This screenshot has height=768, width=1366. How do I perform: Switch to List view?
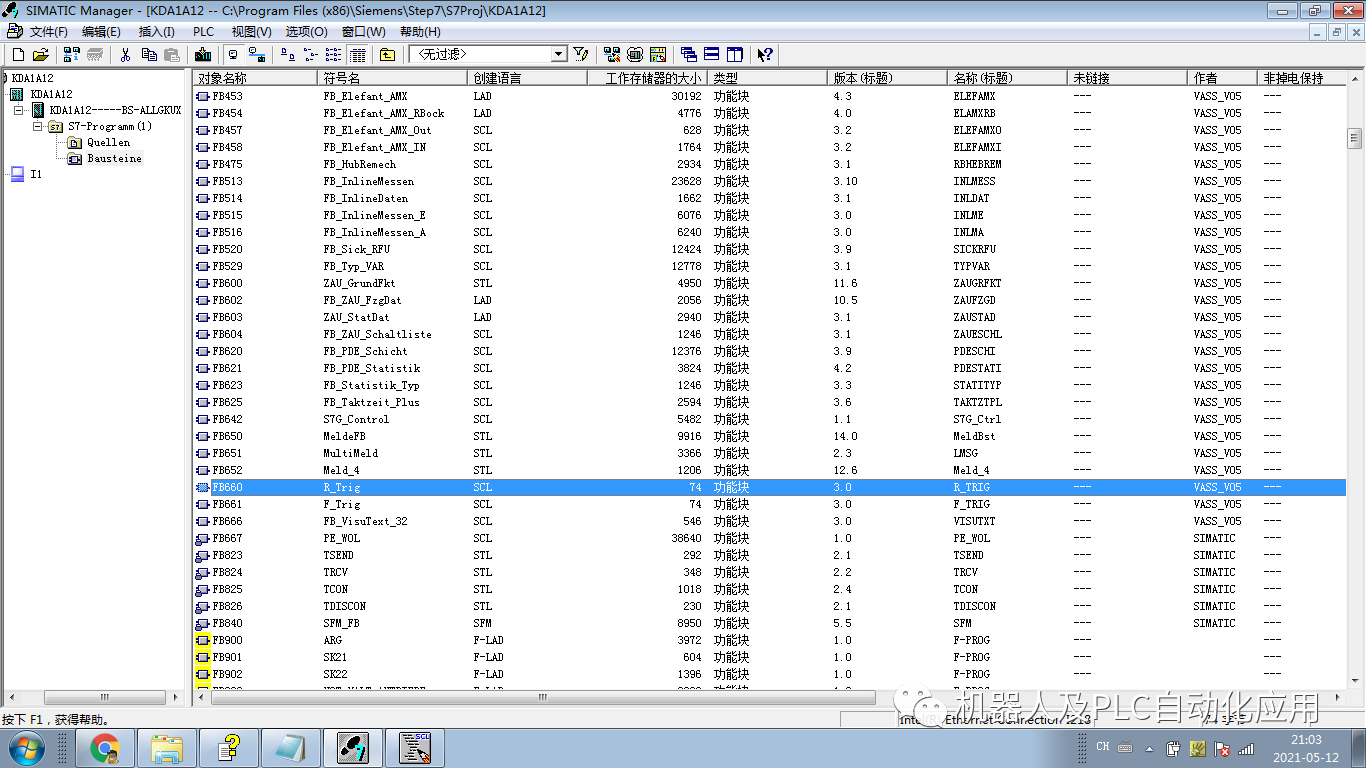(x=334, y=54)
